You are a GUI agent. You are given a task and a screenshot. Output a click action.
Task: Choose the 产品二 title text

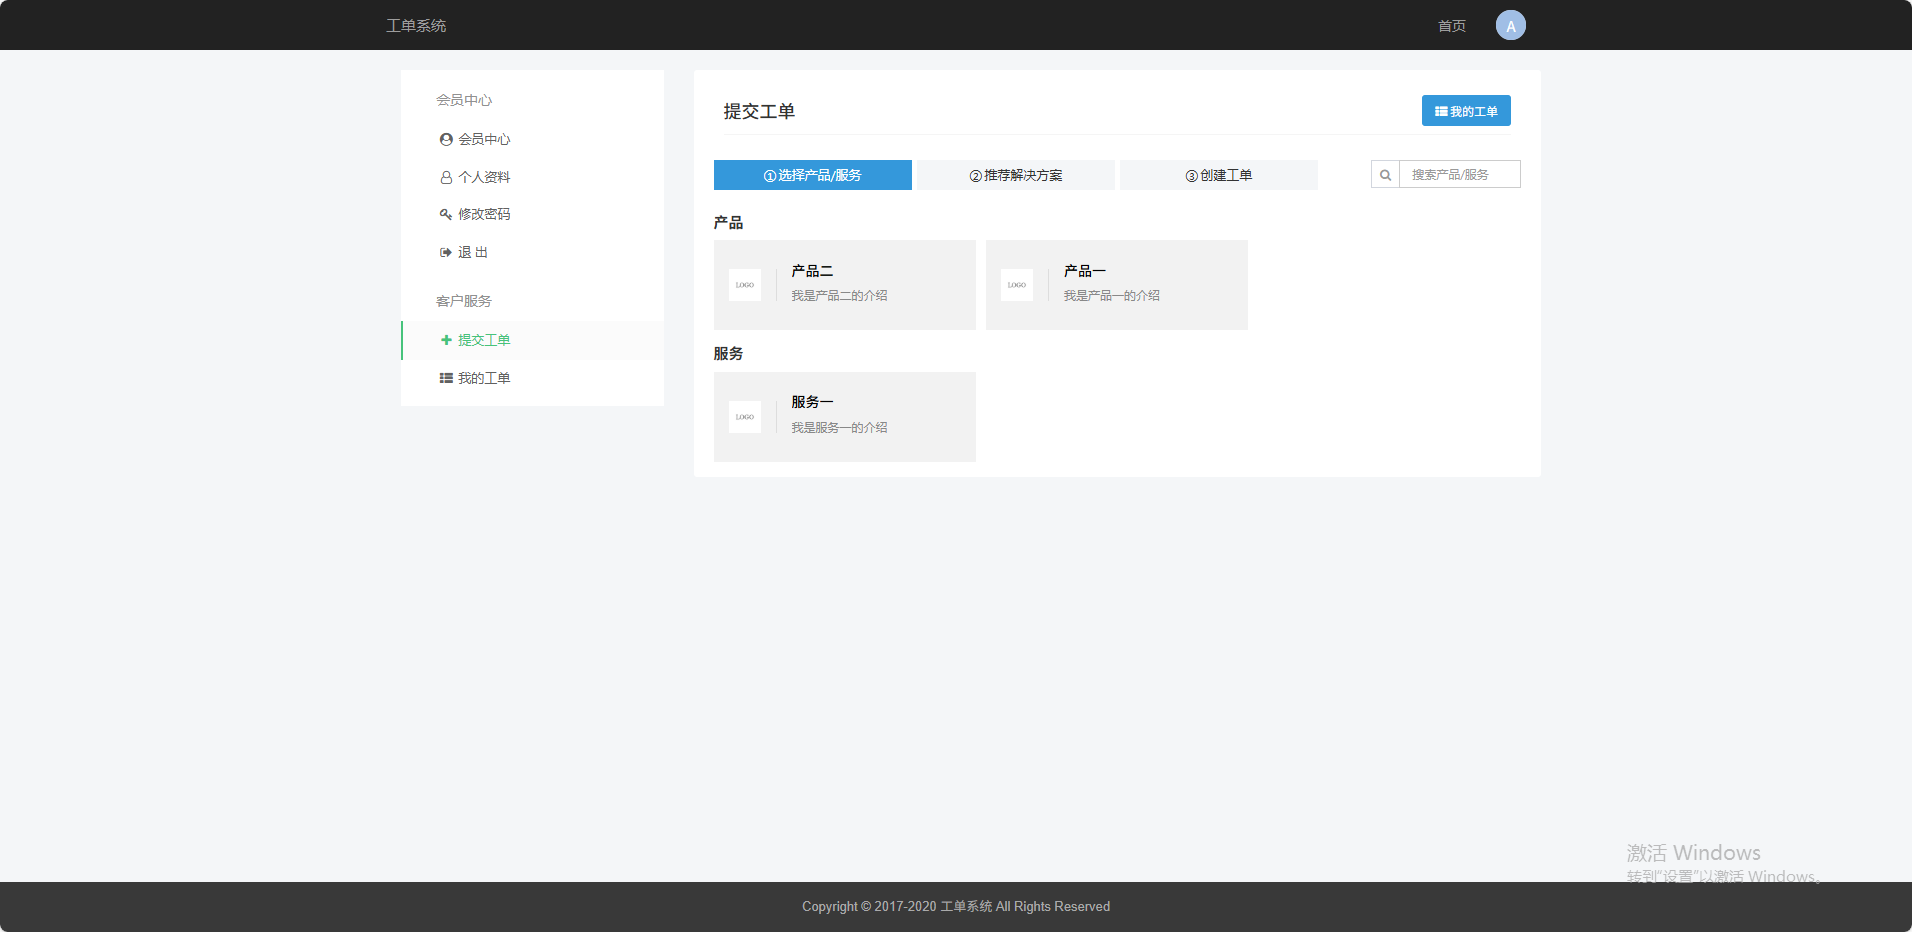812,271
